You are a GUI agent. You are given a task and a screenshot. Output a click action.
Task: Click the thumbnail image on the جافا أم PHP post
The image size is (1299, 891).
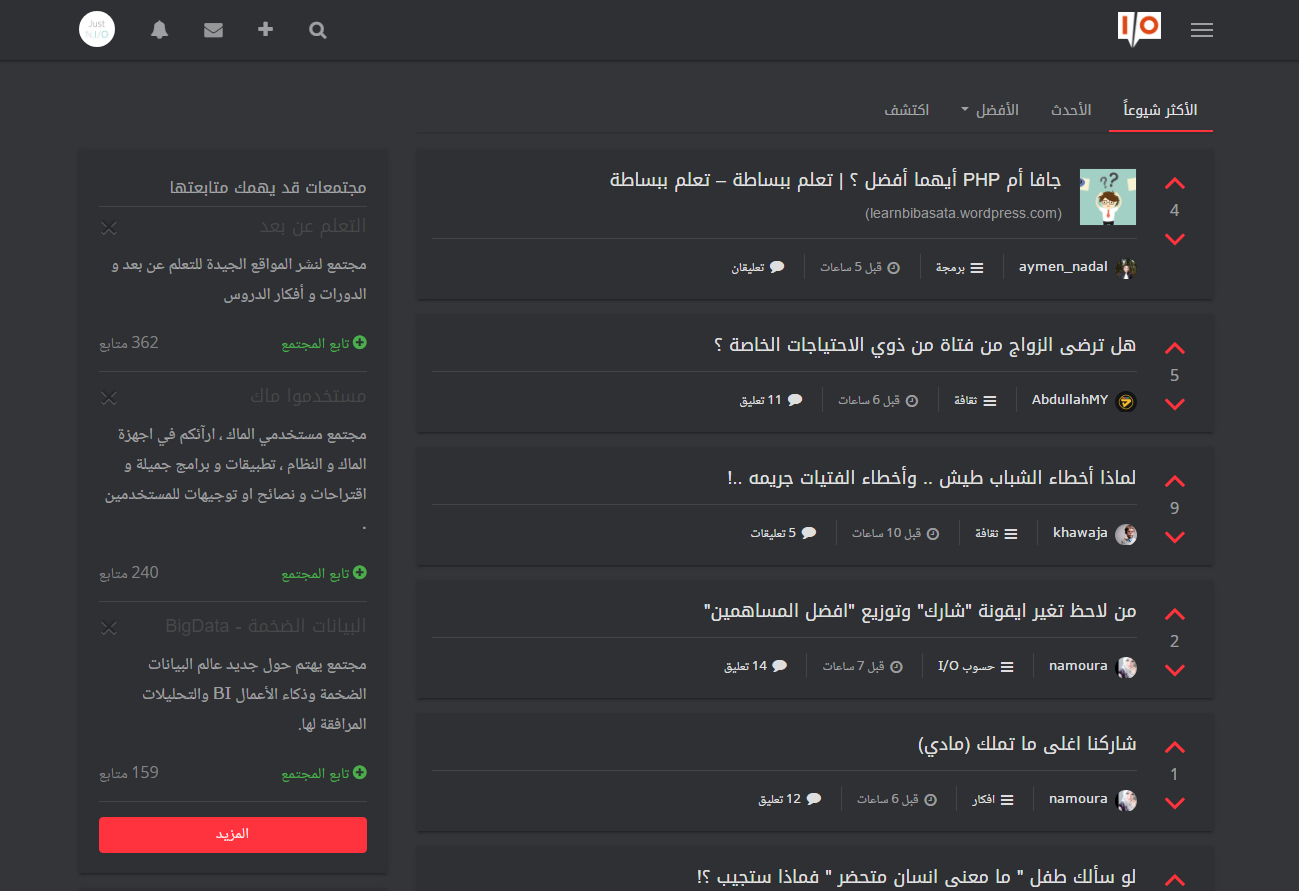pos(1108,197)
